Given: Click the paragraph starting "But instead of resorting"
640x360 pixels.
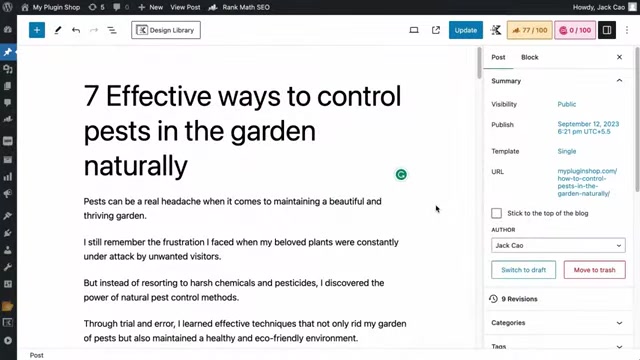Looking at the screenshot, I should 234,290.
